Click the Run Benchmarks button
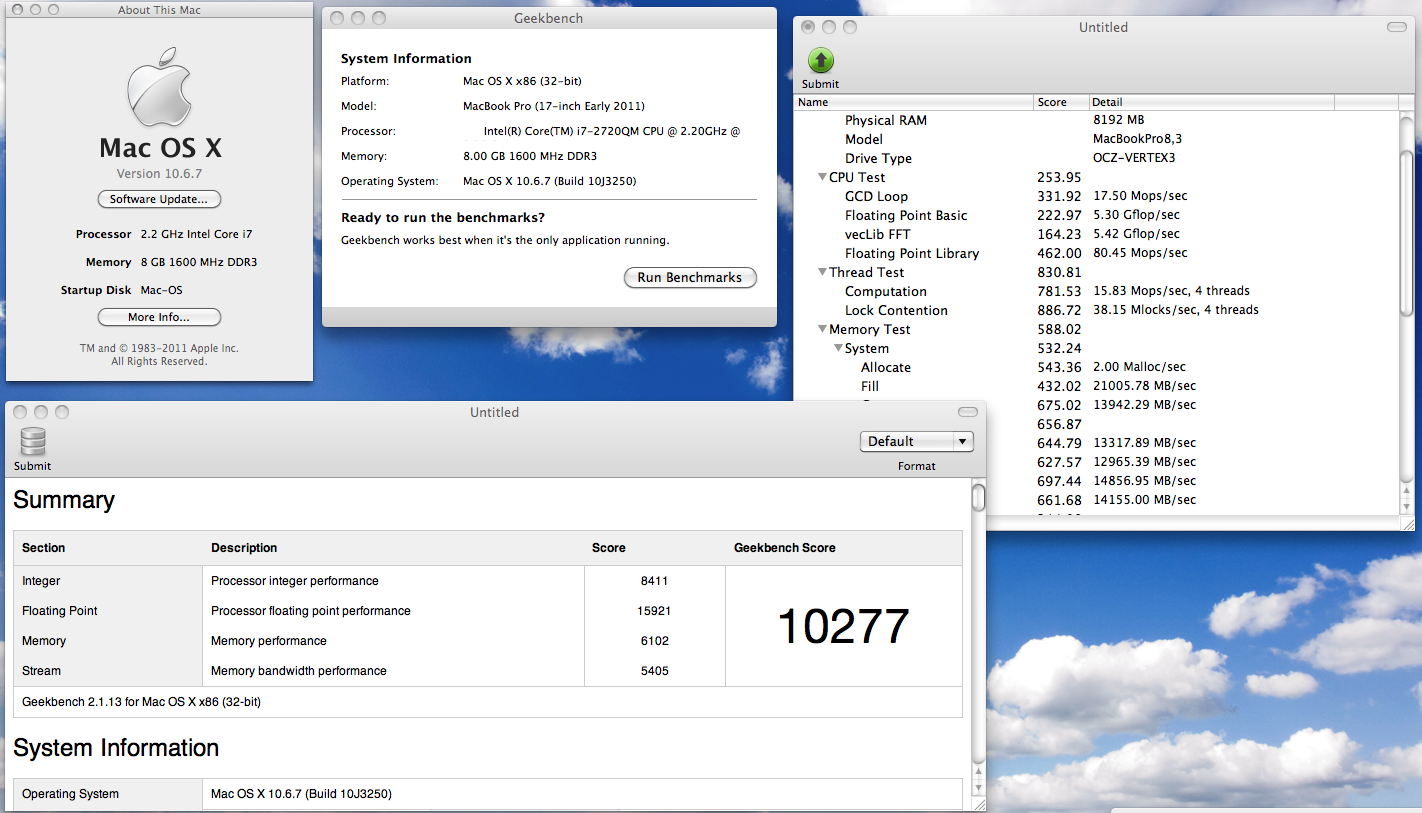1422x813 pixels. (690, 277)
